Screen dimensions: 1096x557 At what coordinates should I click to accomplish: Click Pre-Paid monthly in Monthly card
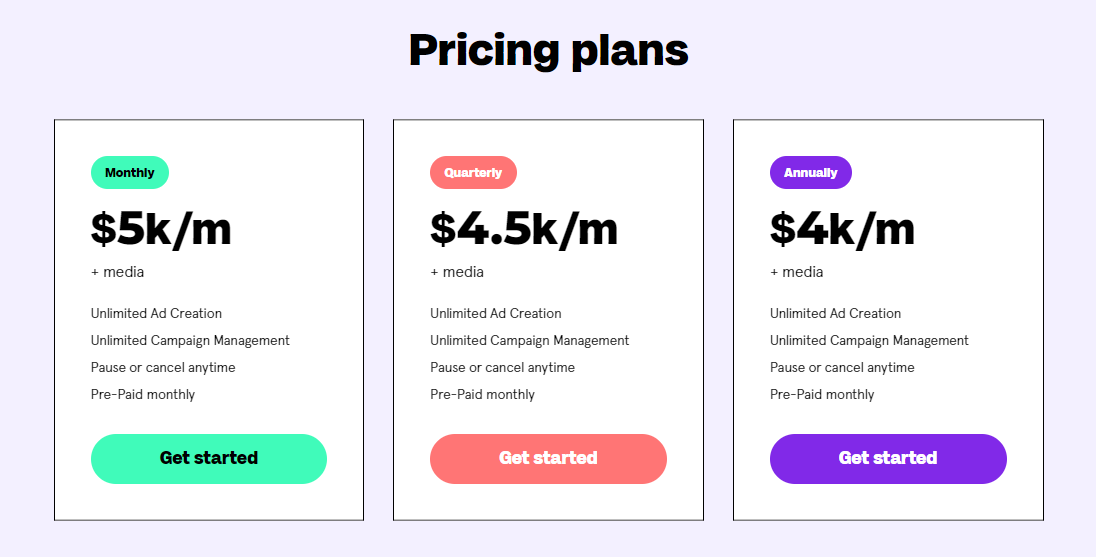(143, 395)
